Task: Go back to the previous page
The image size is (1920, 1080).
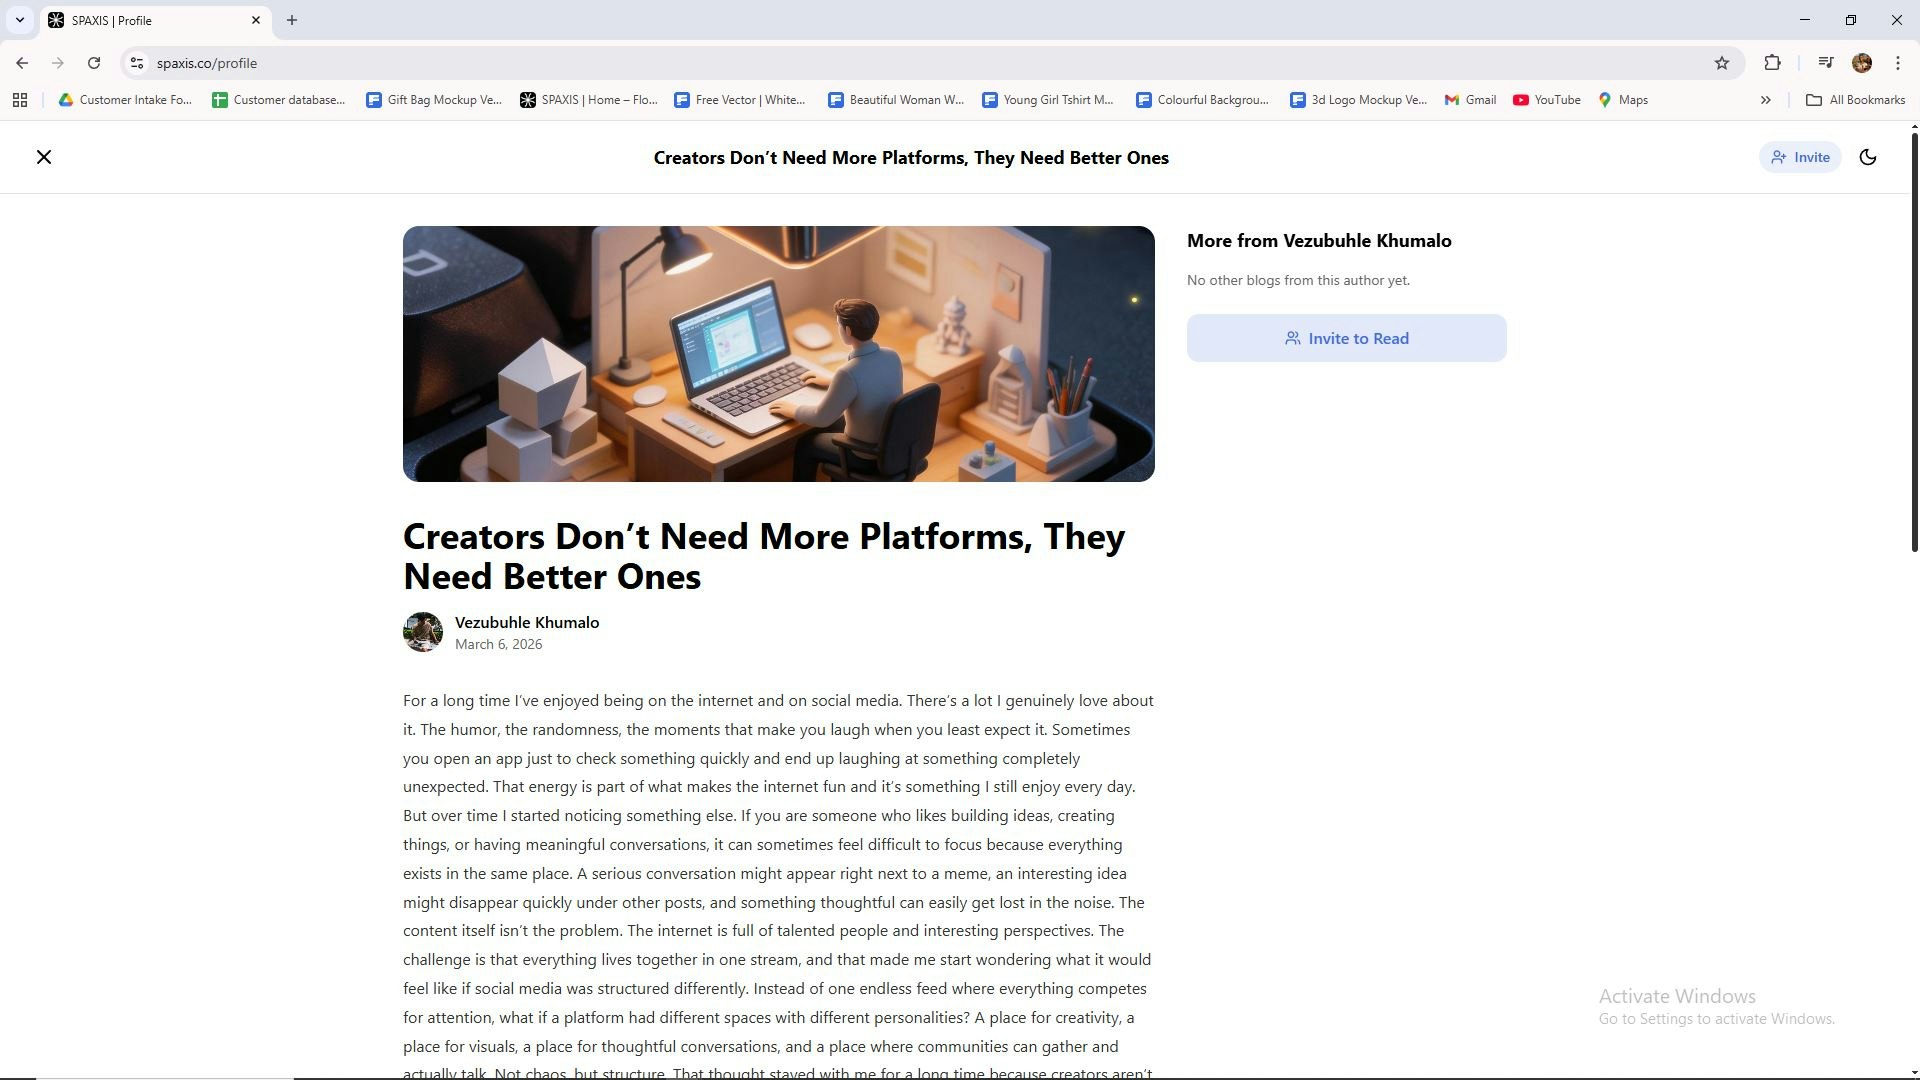Action: click(22, 63)
